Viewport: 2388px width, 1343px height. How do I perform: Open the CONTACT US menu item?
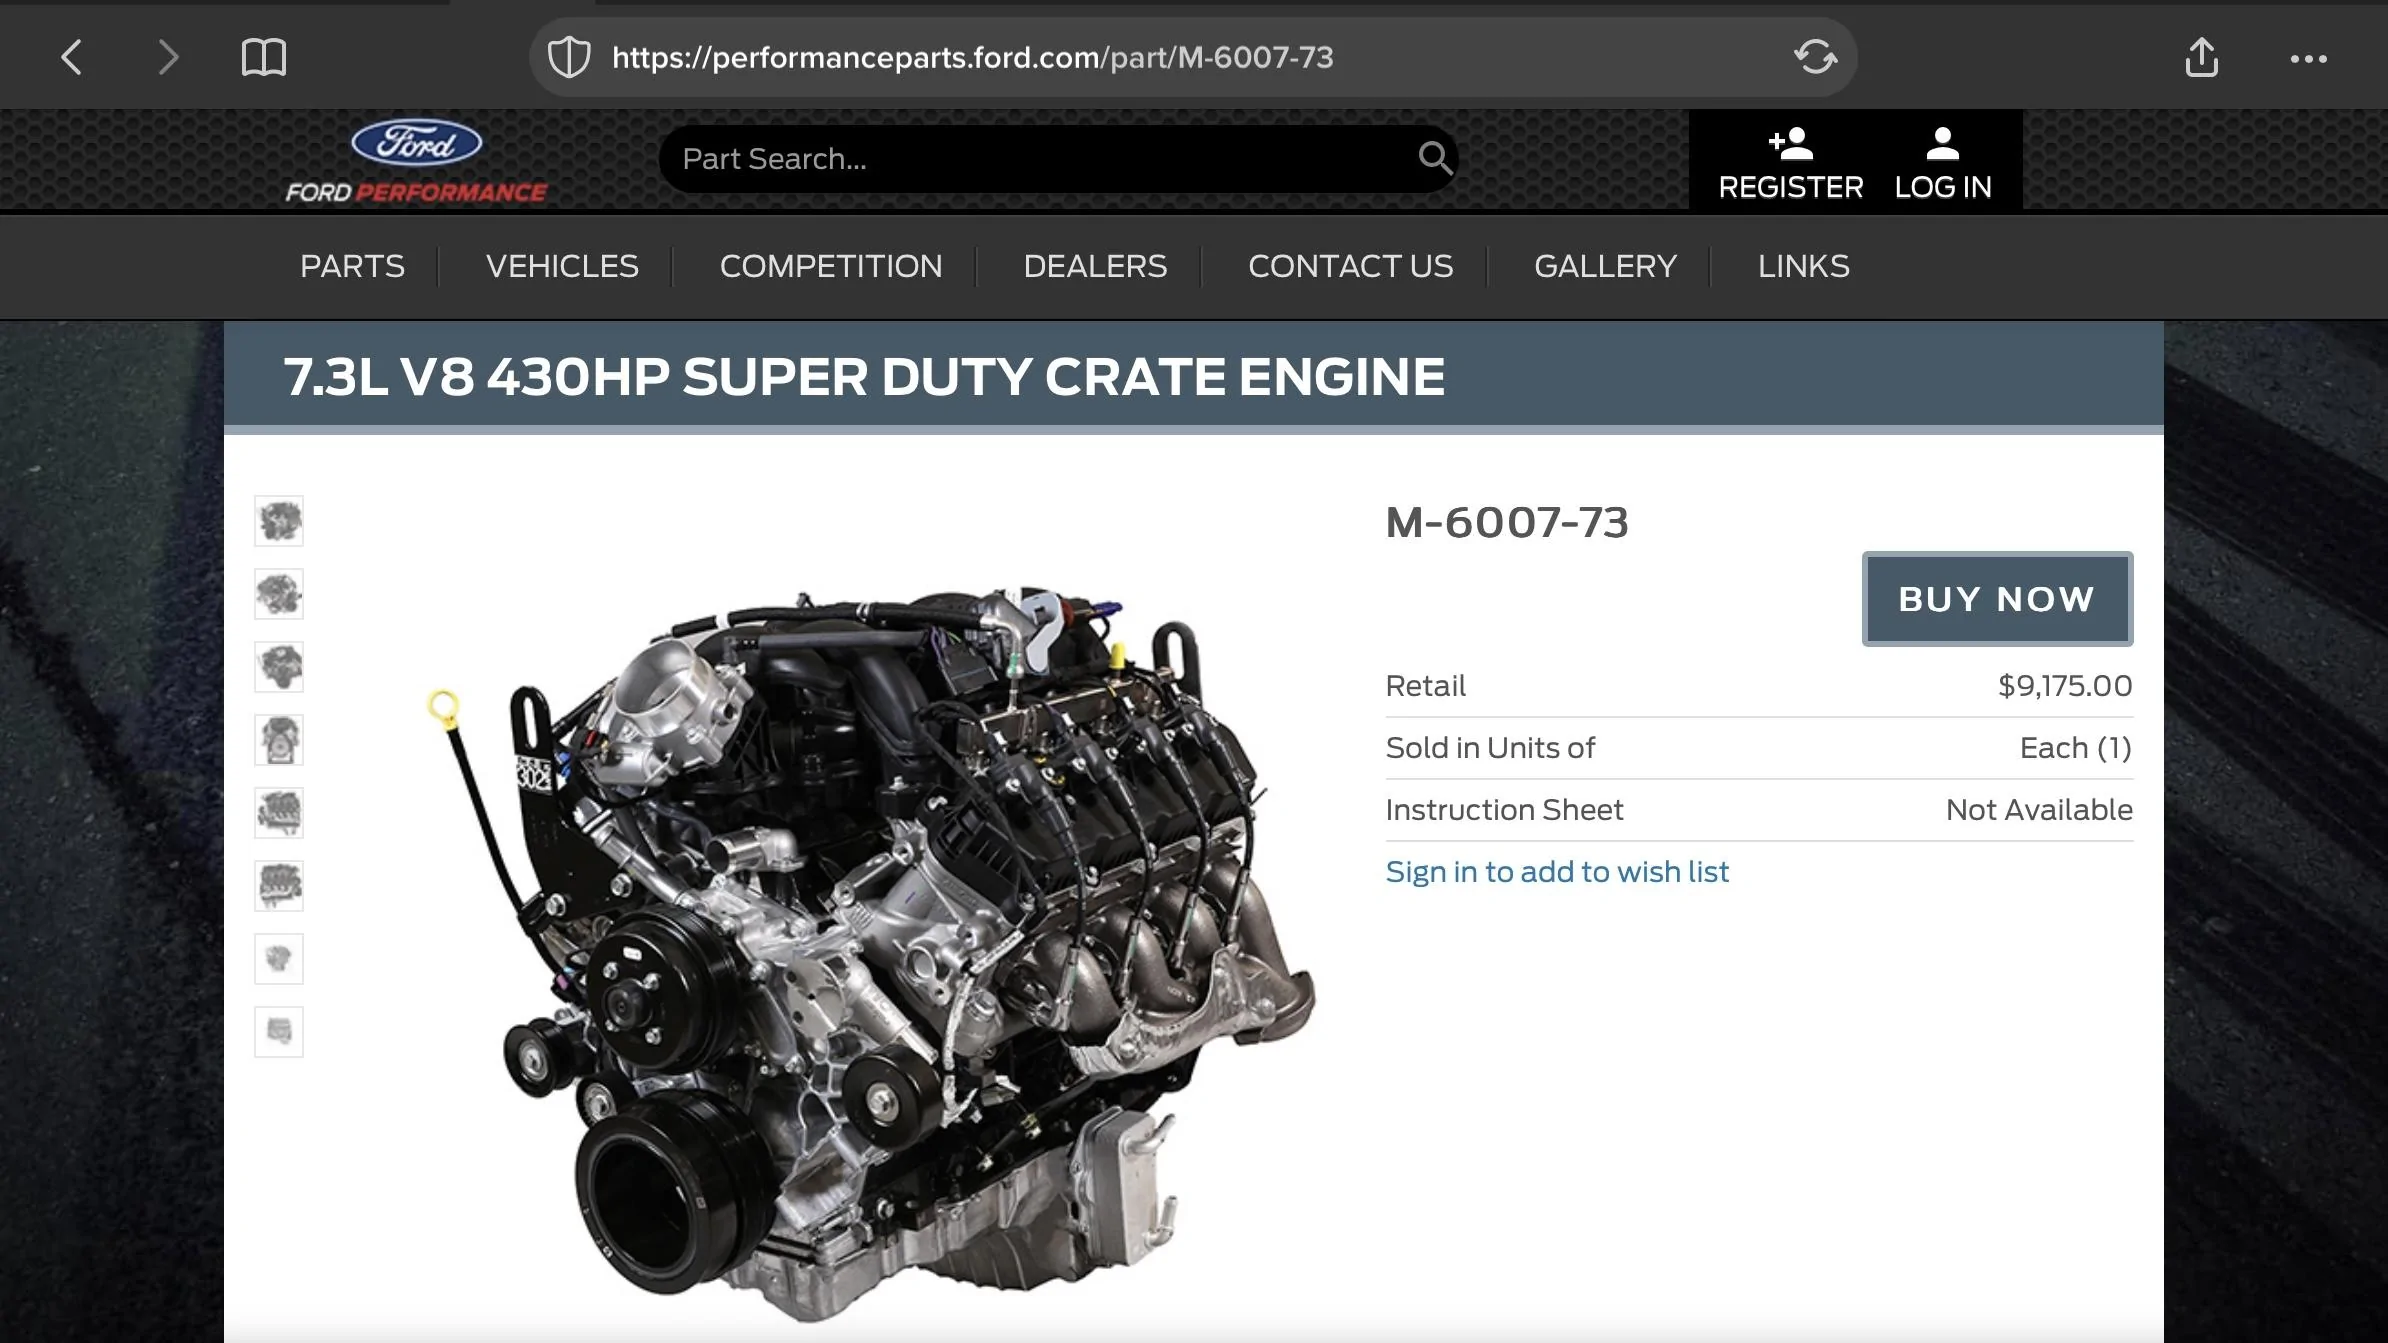1350,266
